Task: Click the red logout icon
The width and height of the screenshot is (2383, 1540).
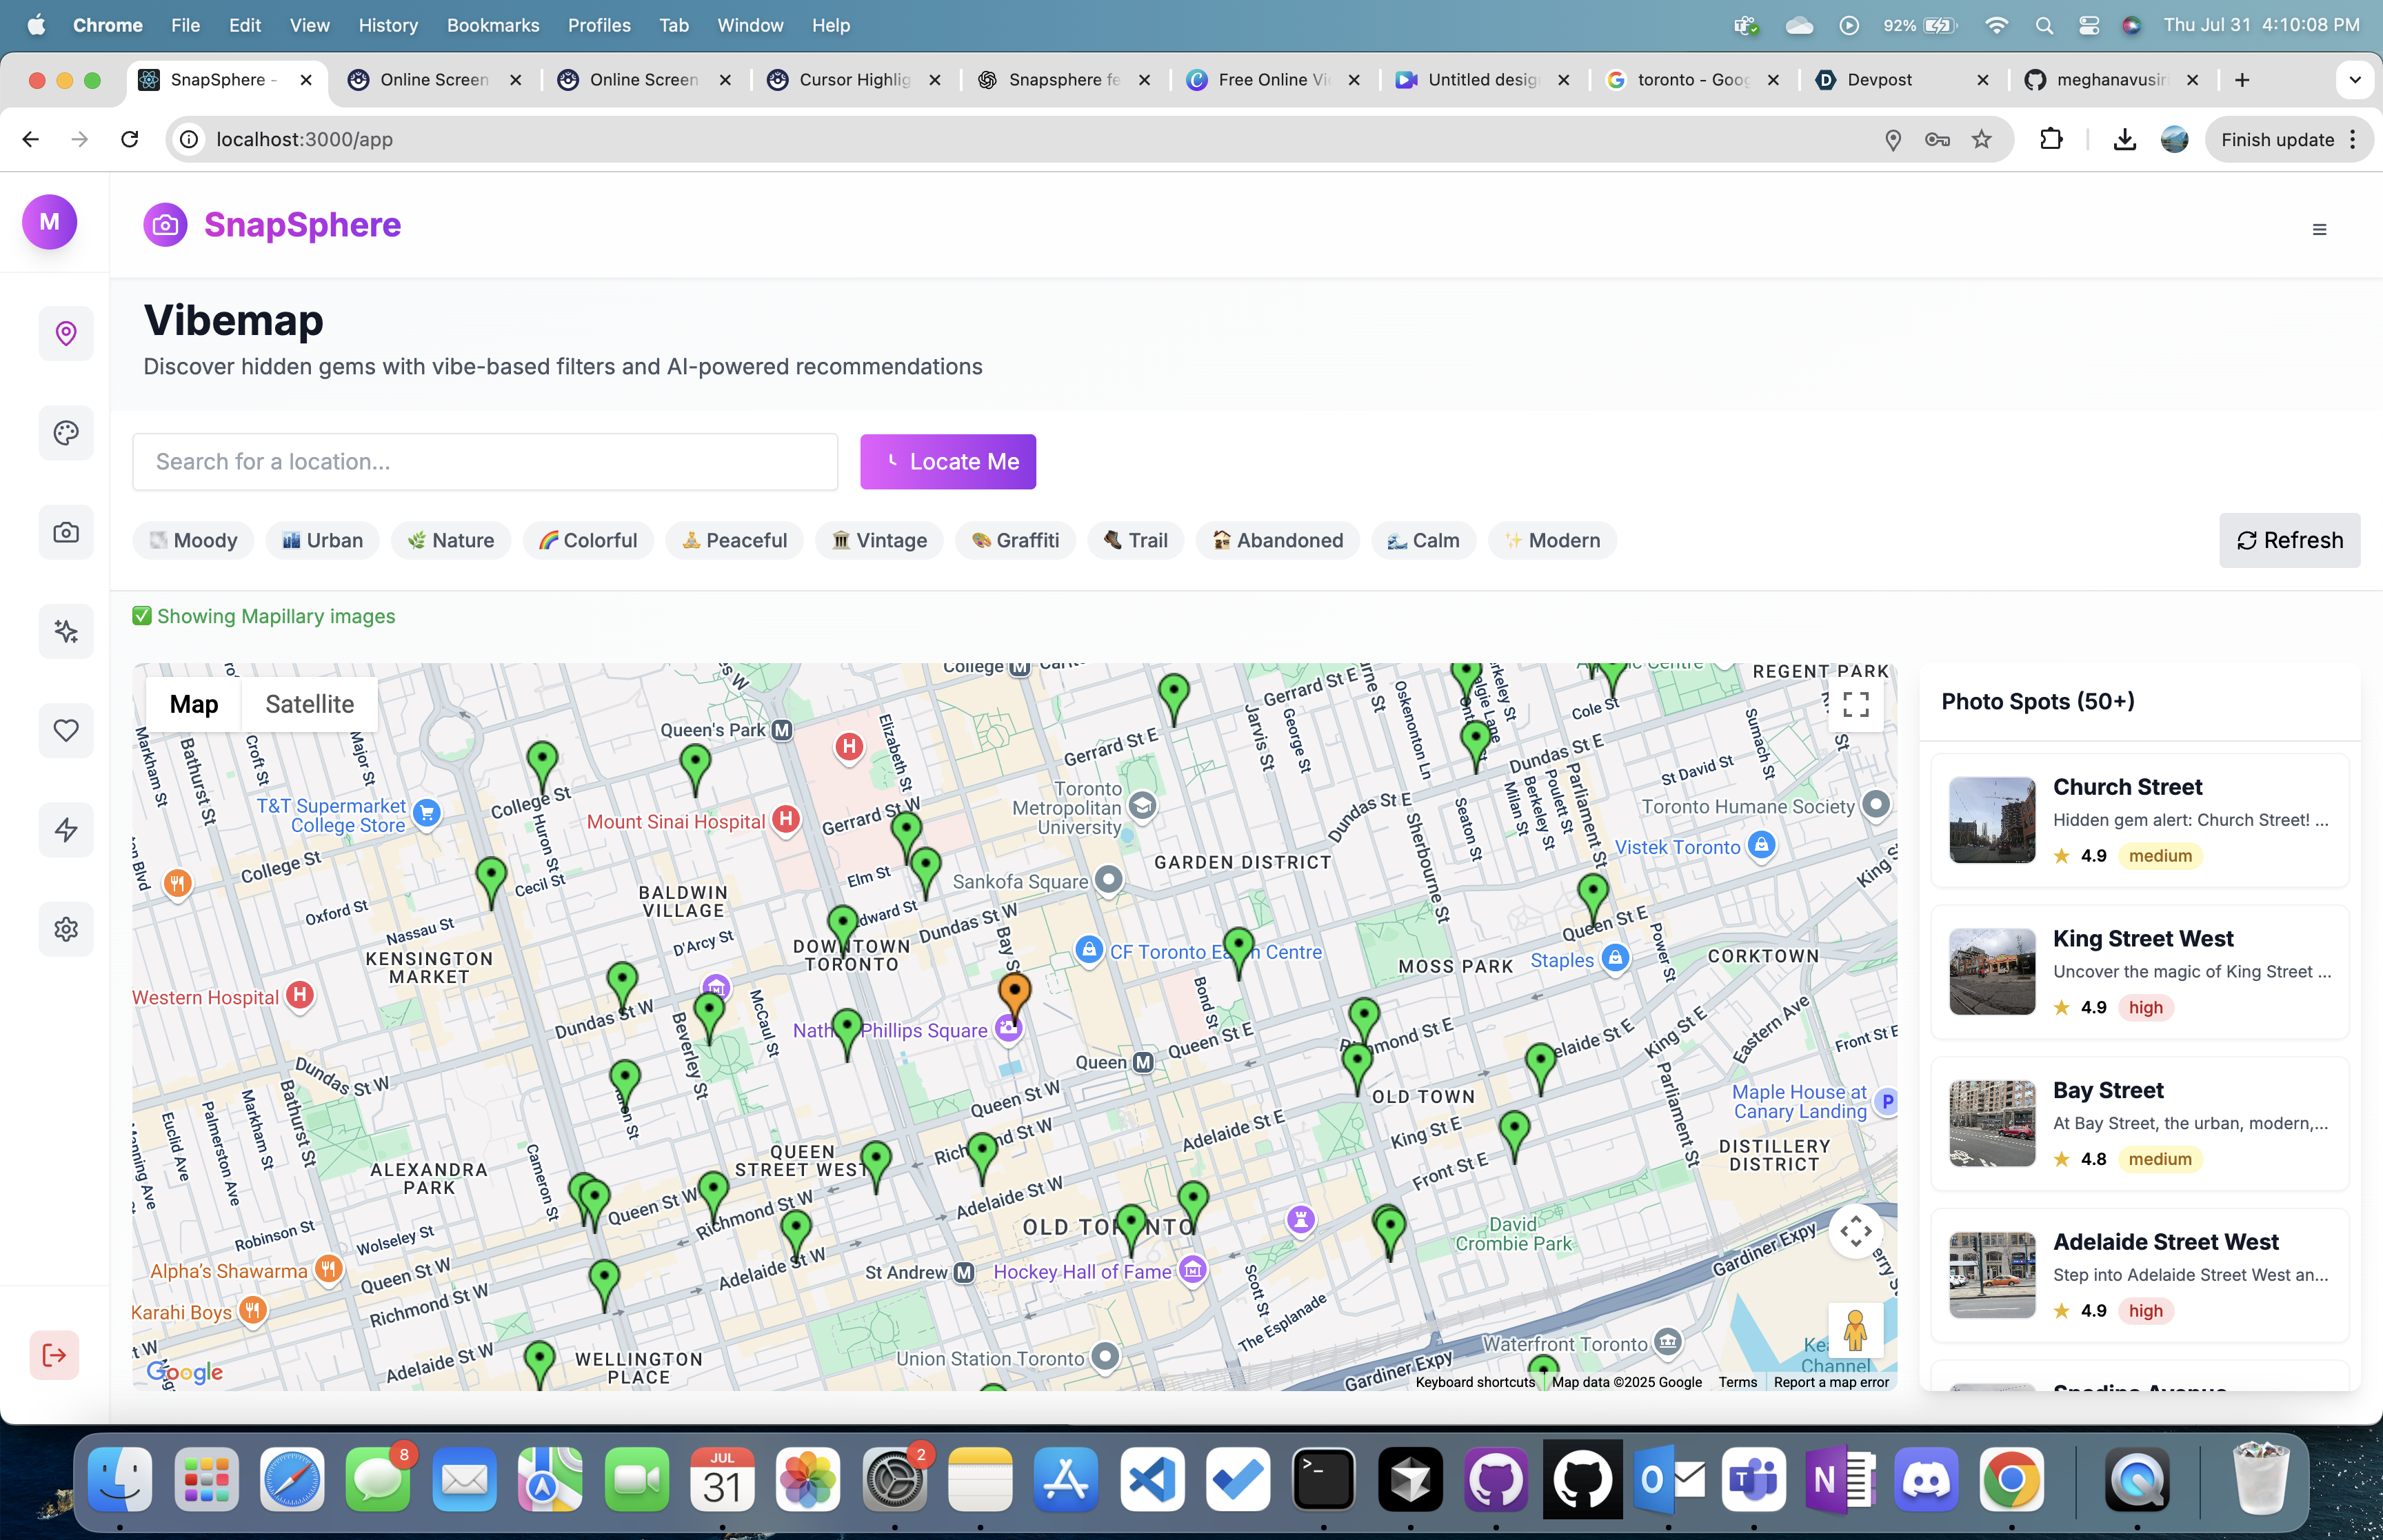Action: point(54,1355)
